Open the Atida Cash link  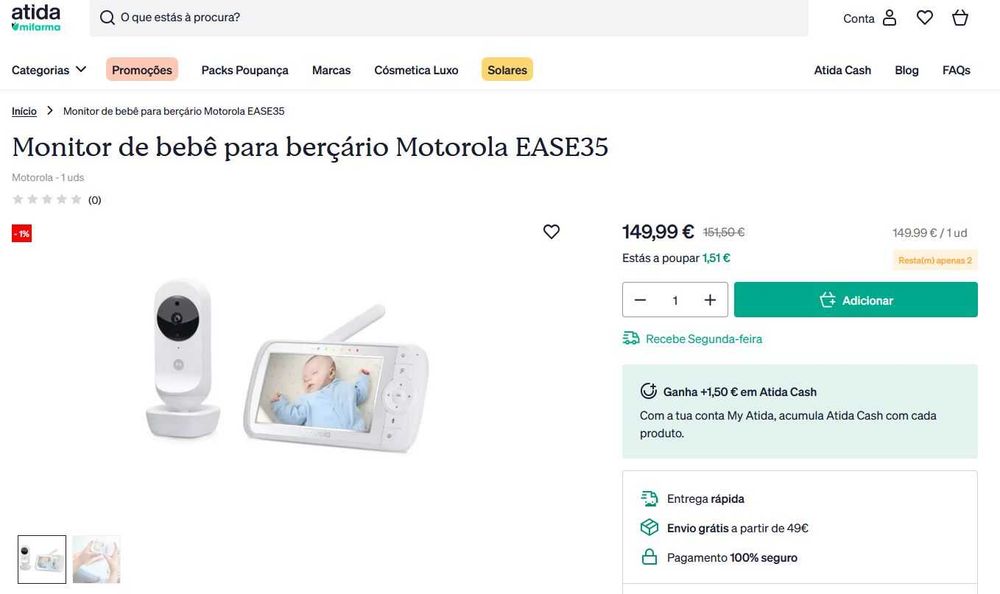click(842, 70)
